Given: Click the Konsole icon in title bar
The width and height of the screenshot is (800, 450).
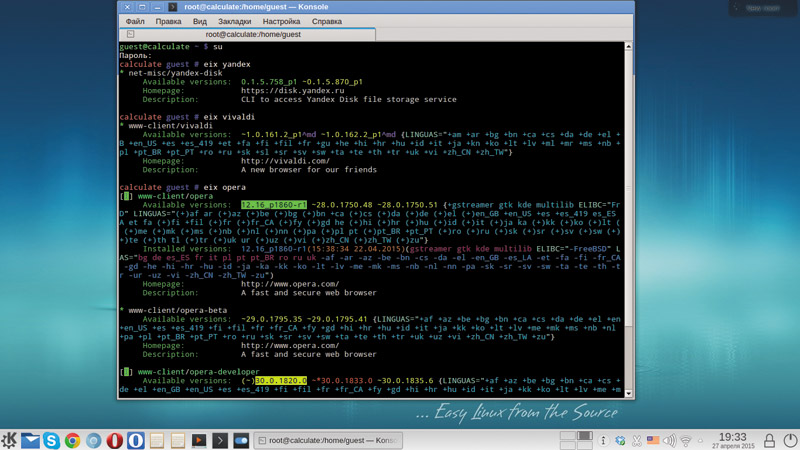Looking at the screenshot, I should click(x=172, y=7).
